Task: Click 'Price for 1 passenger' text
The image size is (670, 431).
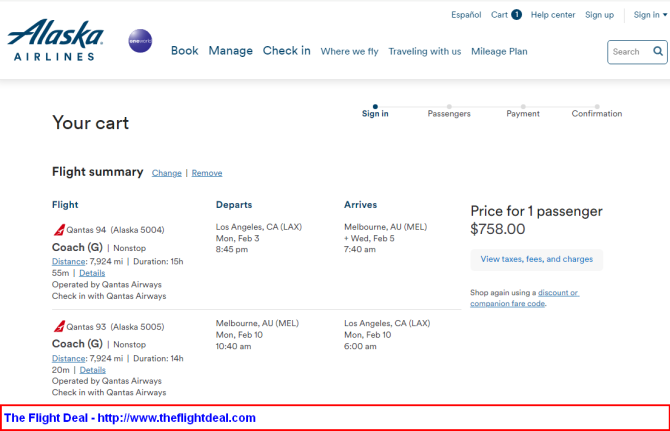Action: (536, 211)
